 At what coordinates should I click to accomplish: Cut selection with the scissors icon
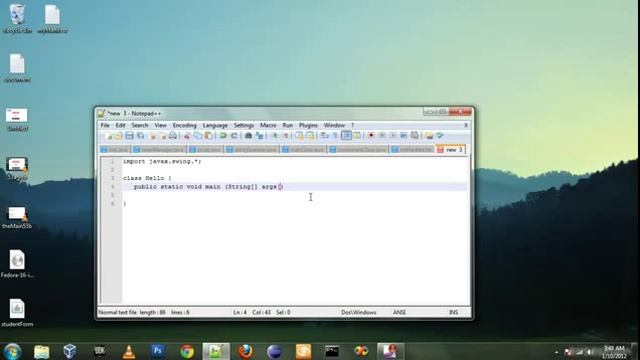[x=187, y=136]
